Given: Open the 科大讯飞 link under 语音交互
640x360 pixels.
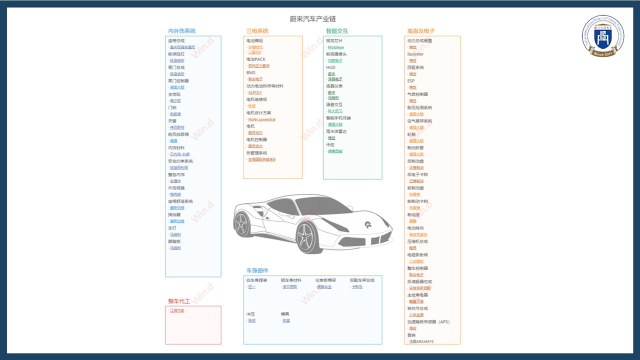Looking at the screenshot, I should [x=335, y=111].
